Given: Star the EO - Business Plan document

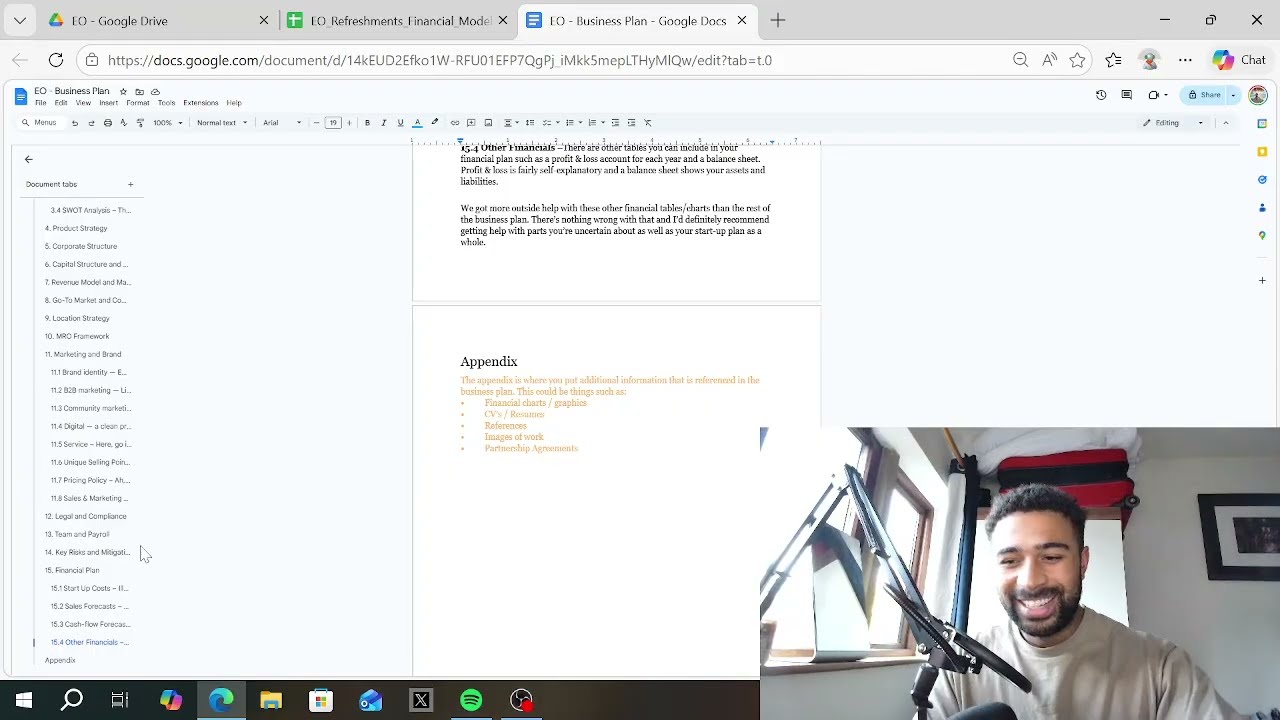Looking at the screenshot, I should coord(123,91).
